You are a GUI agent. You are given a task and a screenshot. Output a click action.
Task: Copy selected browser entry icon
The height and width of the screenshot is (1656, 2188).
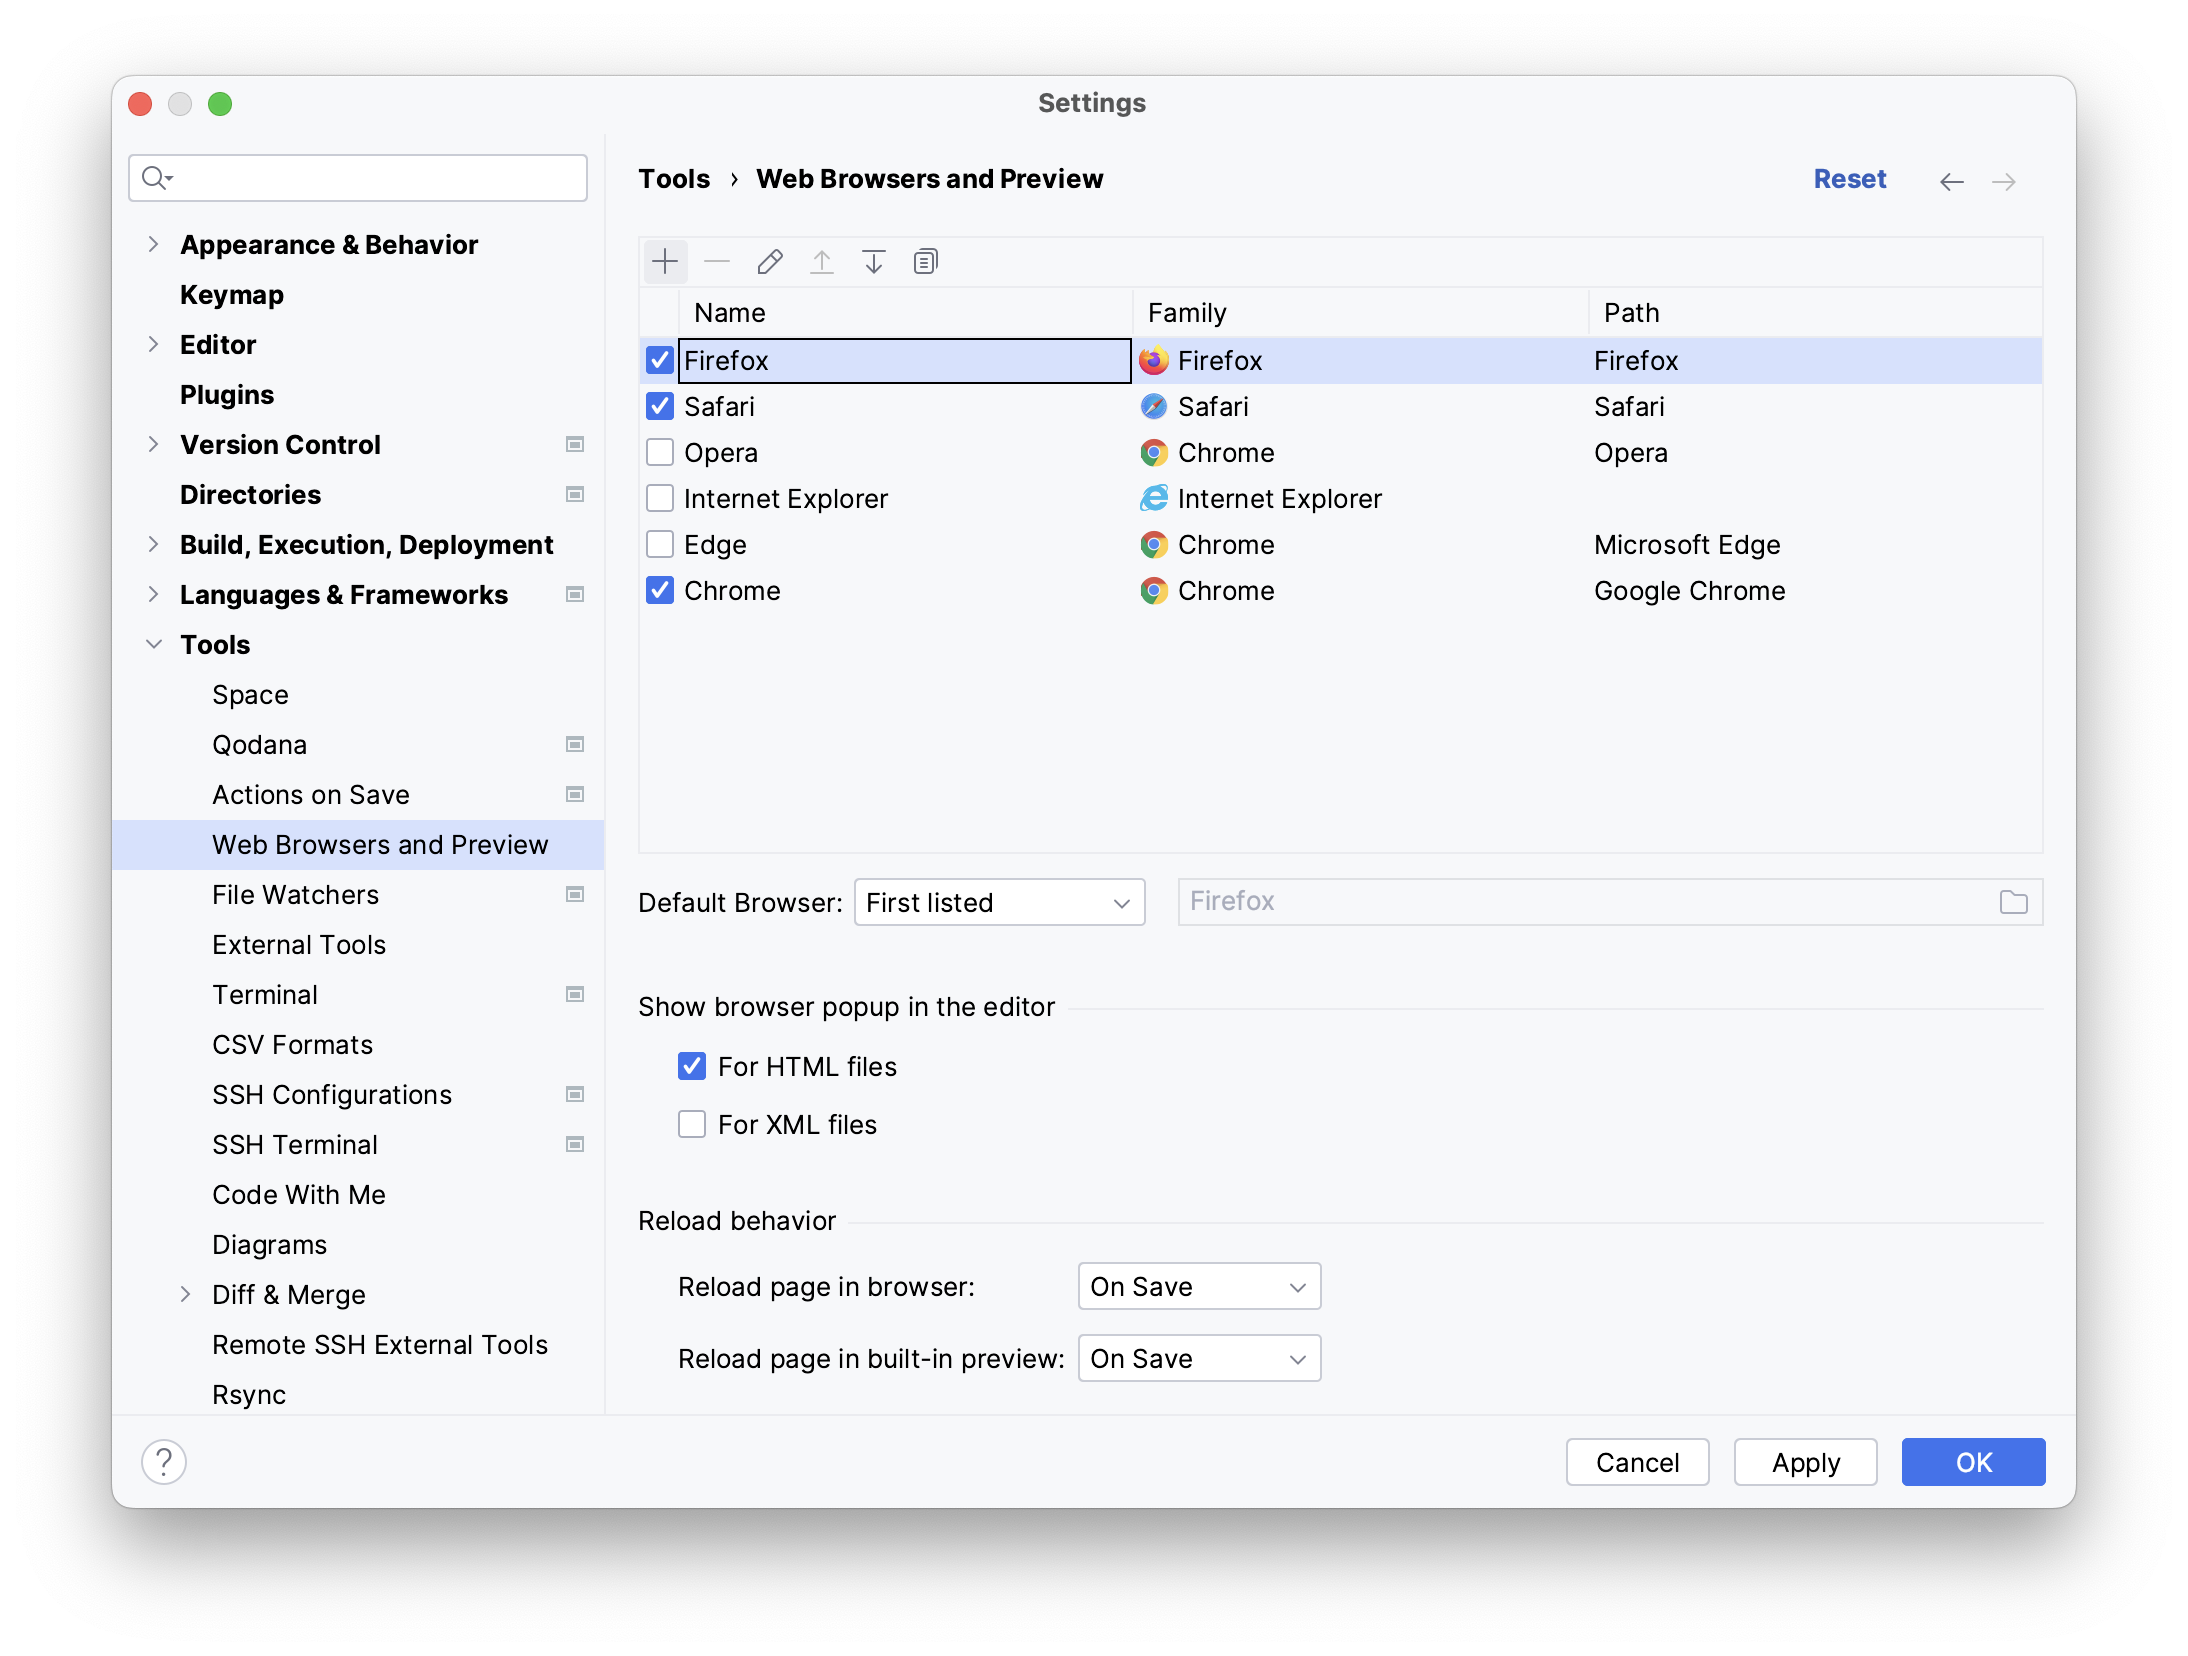[925, 262]
